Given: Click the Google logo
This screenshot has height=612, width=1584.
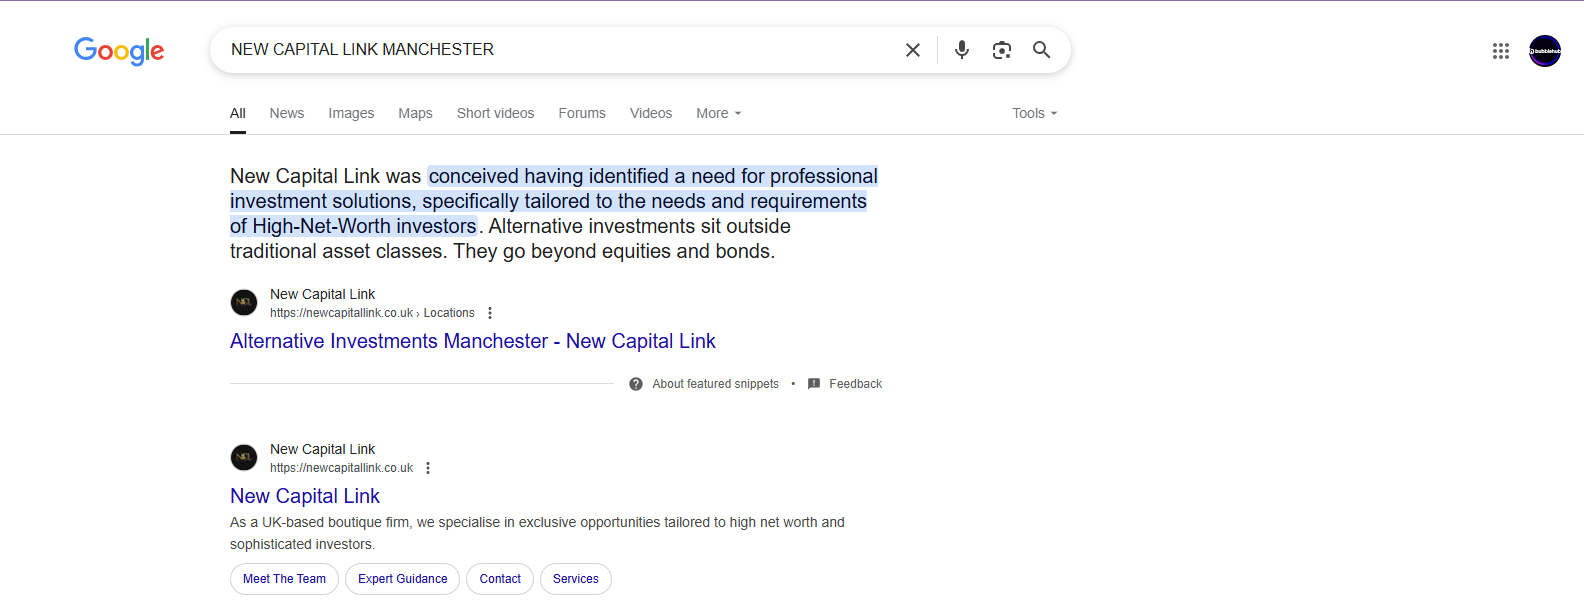Looking at the screenshot, I should tap(119, 51).
